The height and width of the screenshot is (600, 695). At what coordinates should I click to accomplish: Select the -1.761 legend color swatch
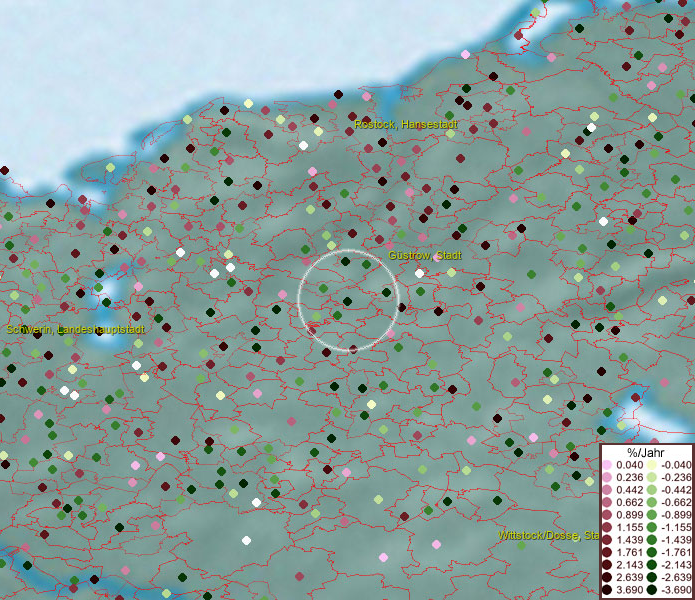point(652,553)
